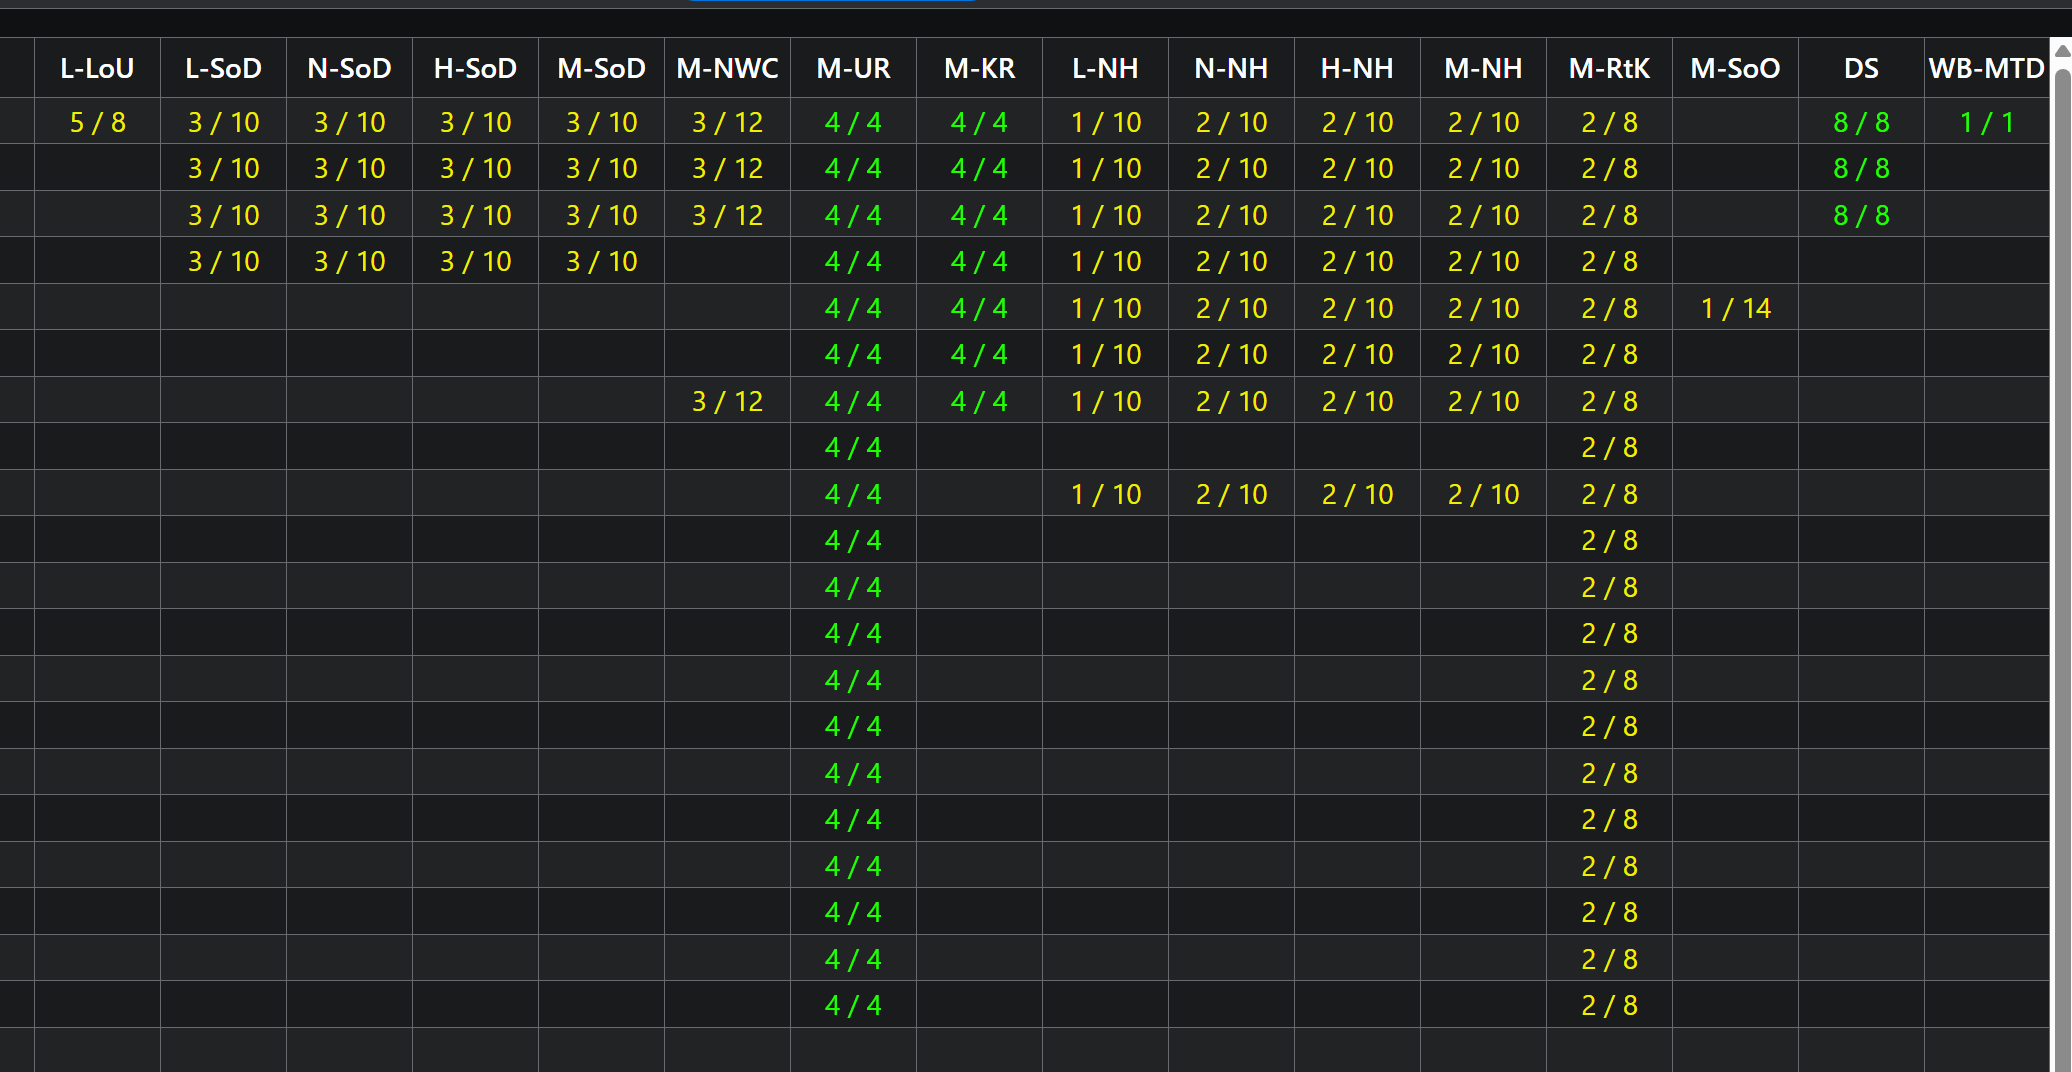Screen dimensions: 2072x1072
Task: Click the H-SoD column header
Action: pos(475,68)
